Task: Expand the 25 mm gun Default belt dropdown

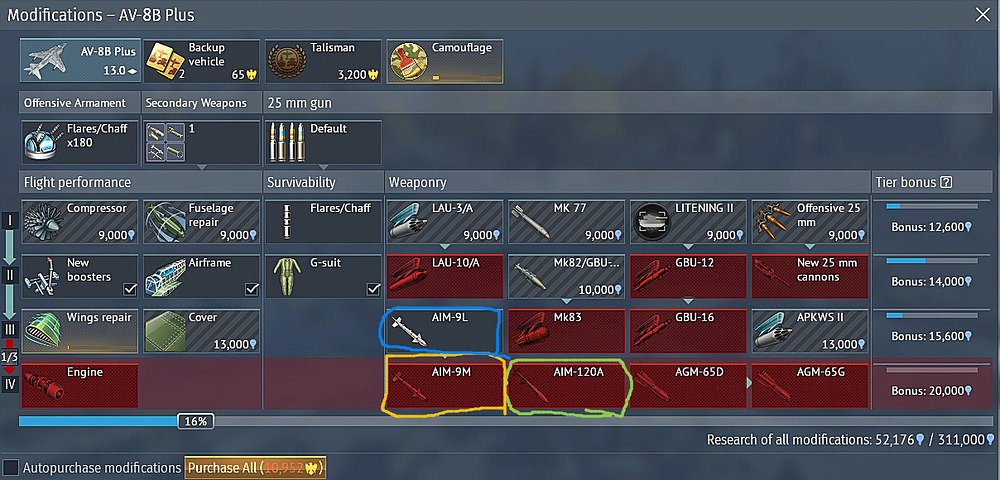Action: coord(323,168)
